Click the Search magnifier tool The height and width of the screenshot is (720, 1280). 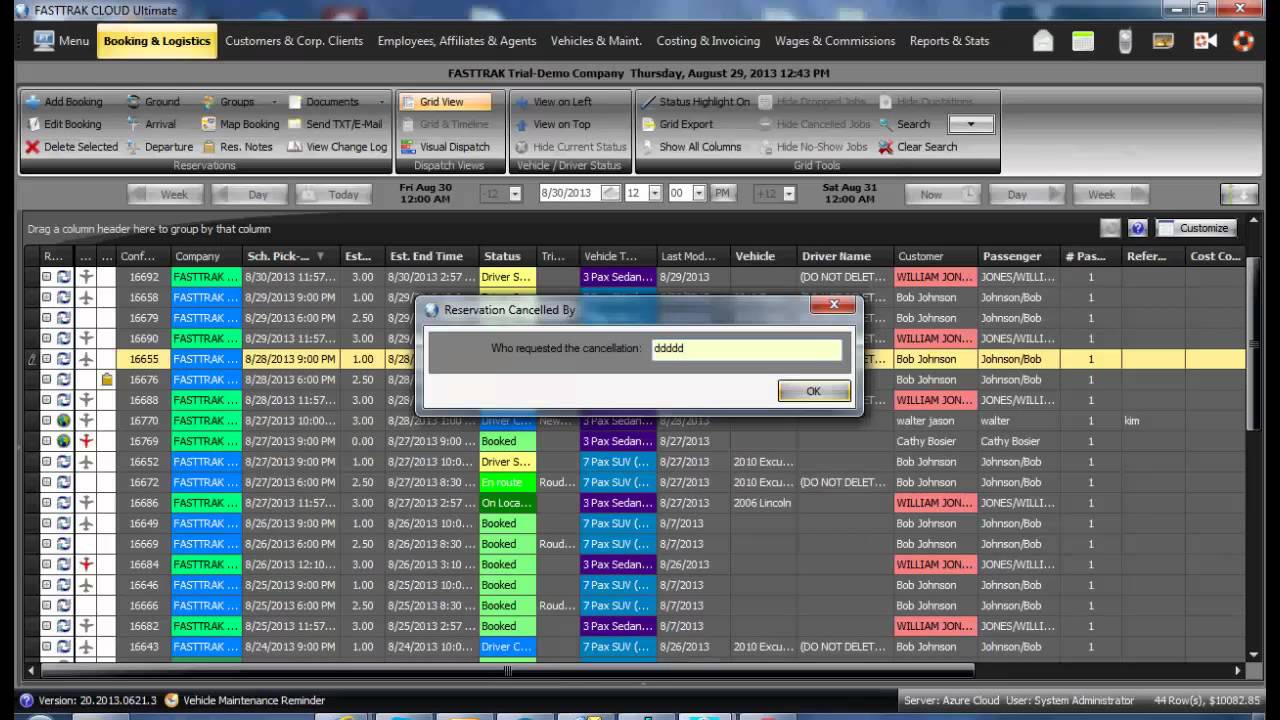point(886,124)
